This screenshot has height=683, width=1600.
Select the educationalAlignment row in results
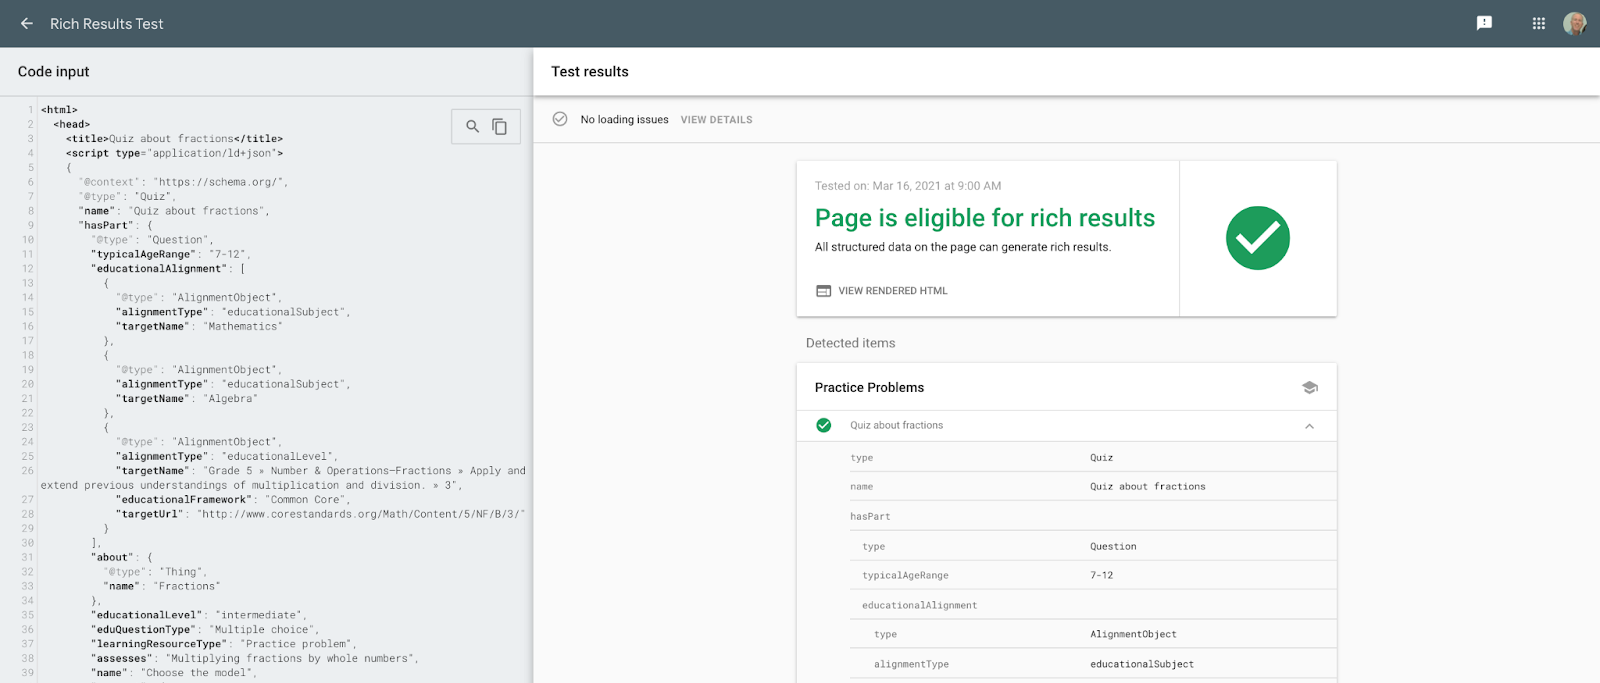point(919,606)
